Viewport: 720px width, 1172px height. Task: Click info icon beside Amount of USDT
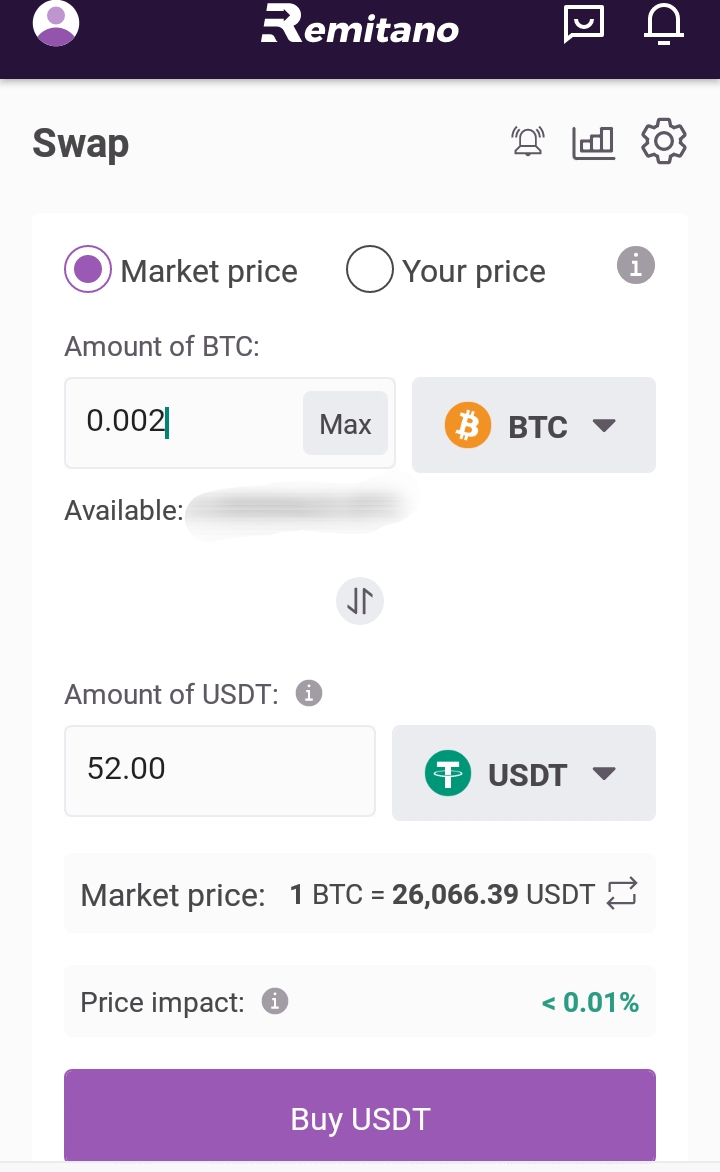(x=309, y=693)
